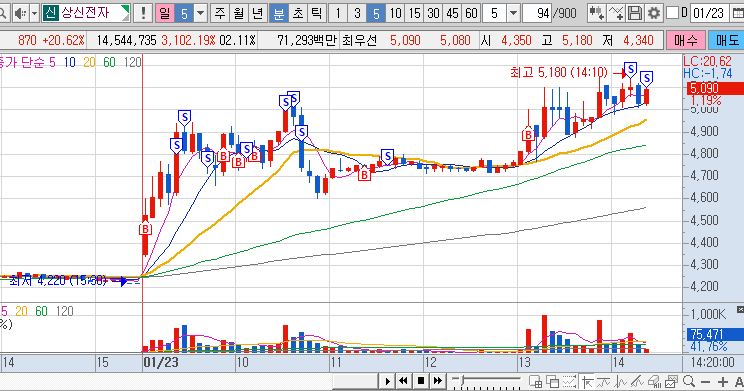The width and height of the screenshot is (744, 391).
Task: Click the exclamation mark info button
Action: [143, 13]
